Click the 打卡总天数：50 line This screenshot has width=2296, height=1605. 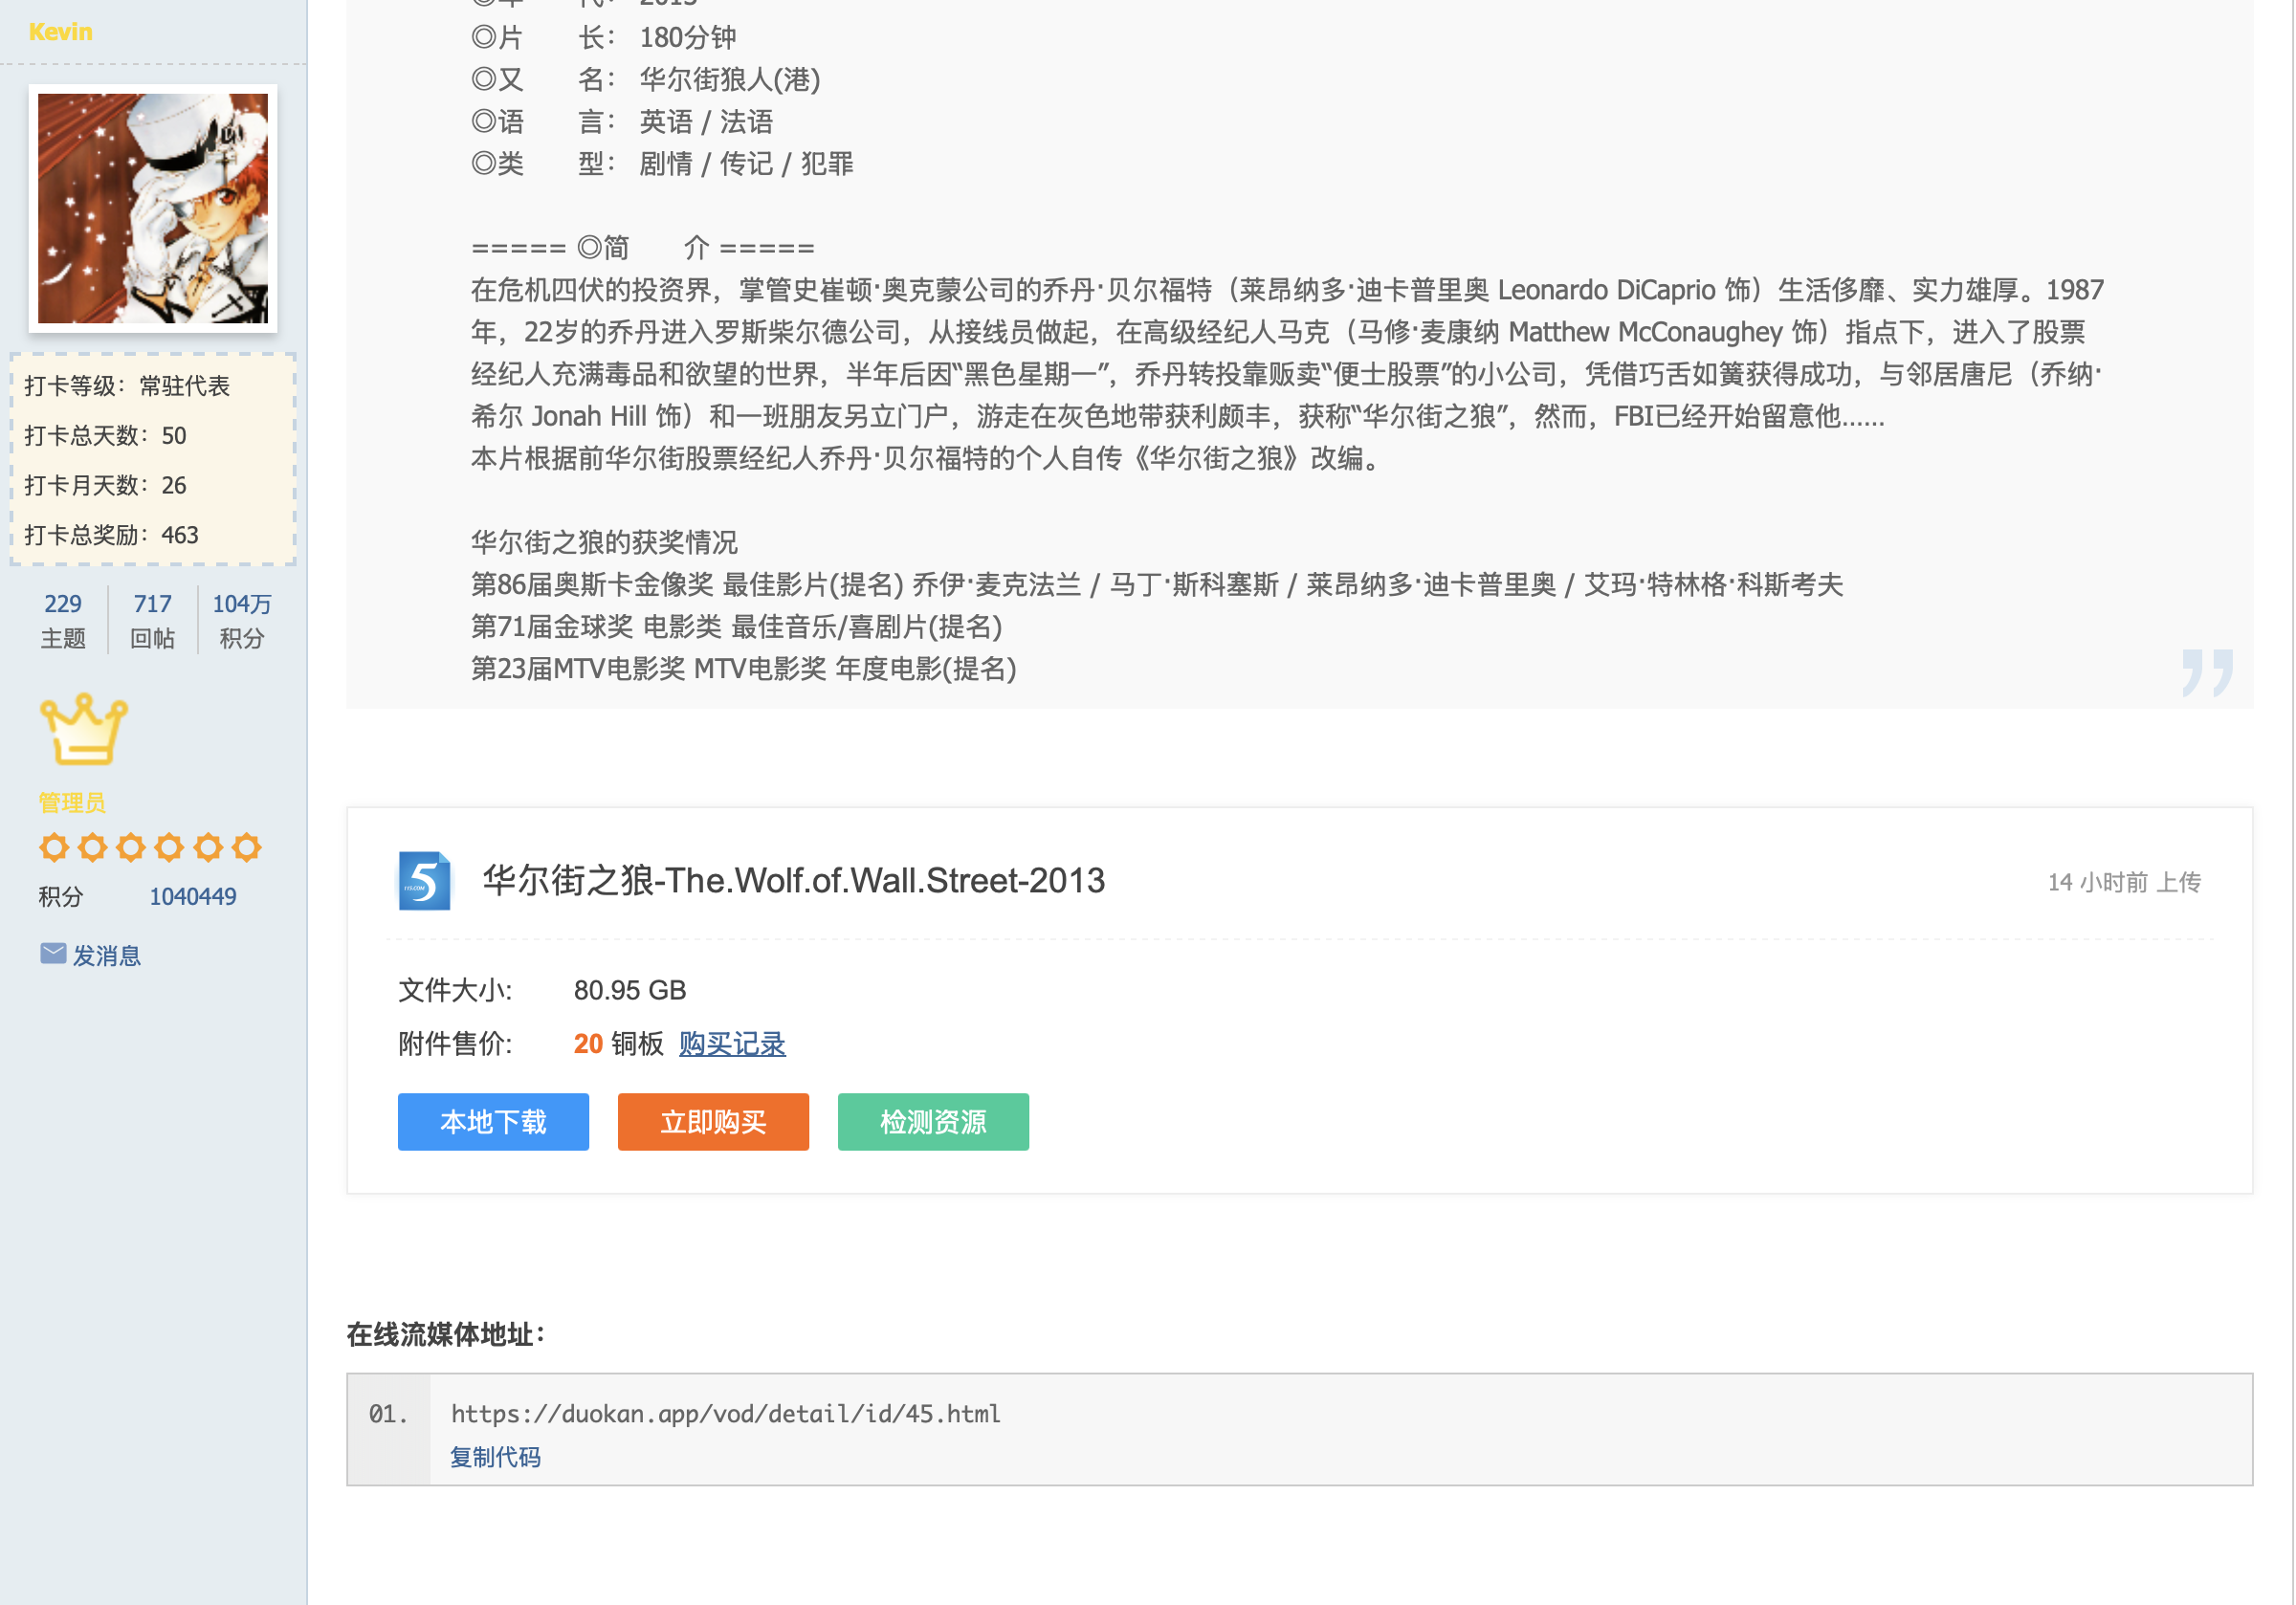pyautogui.click(x=105, y=435)
